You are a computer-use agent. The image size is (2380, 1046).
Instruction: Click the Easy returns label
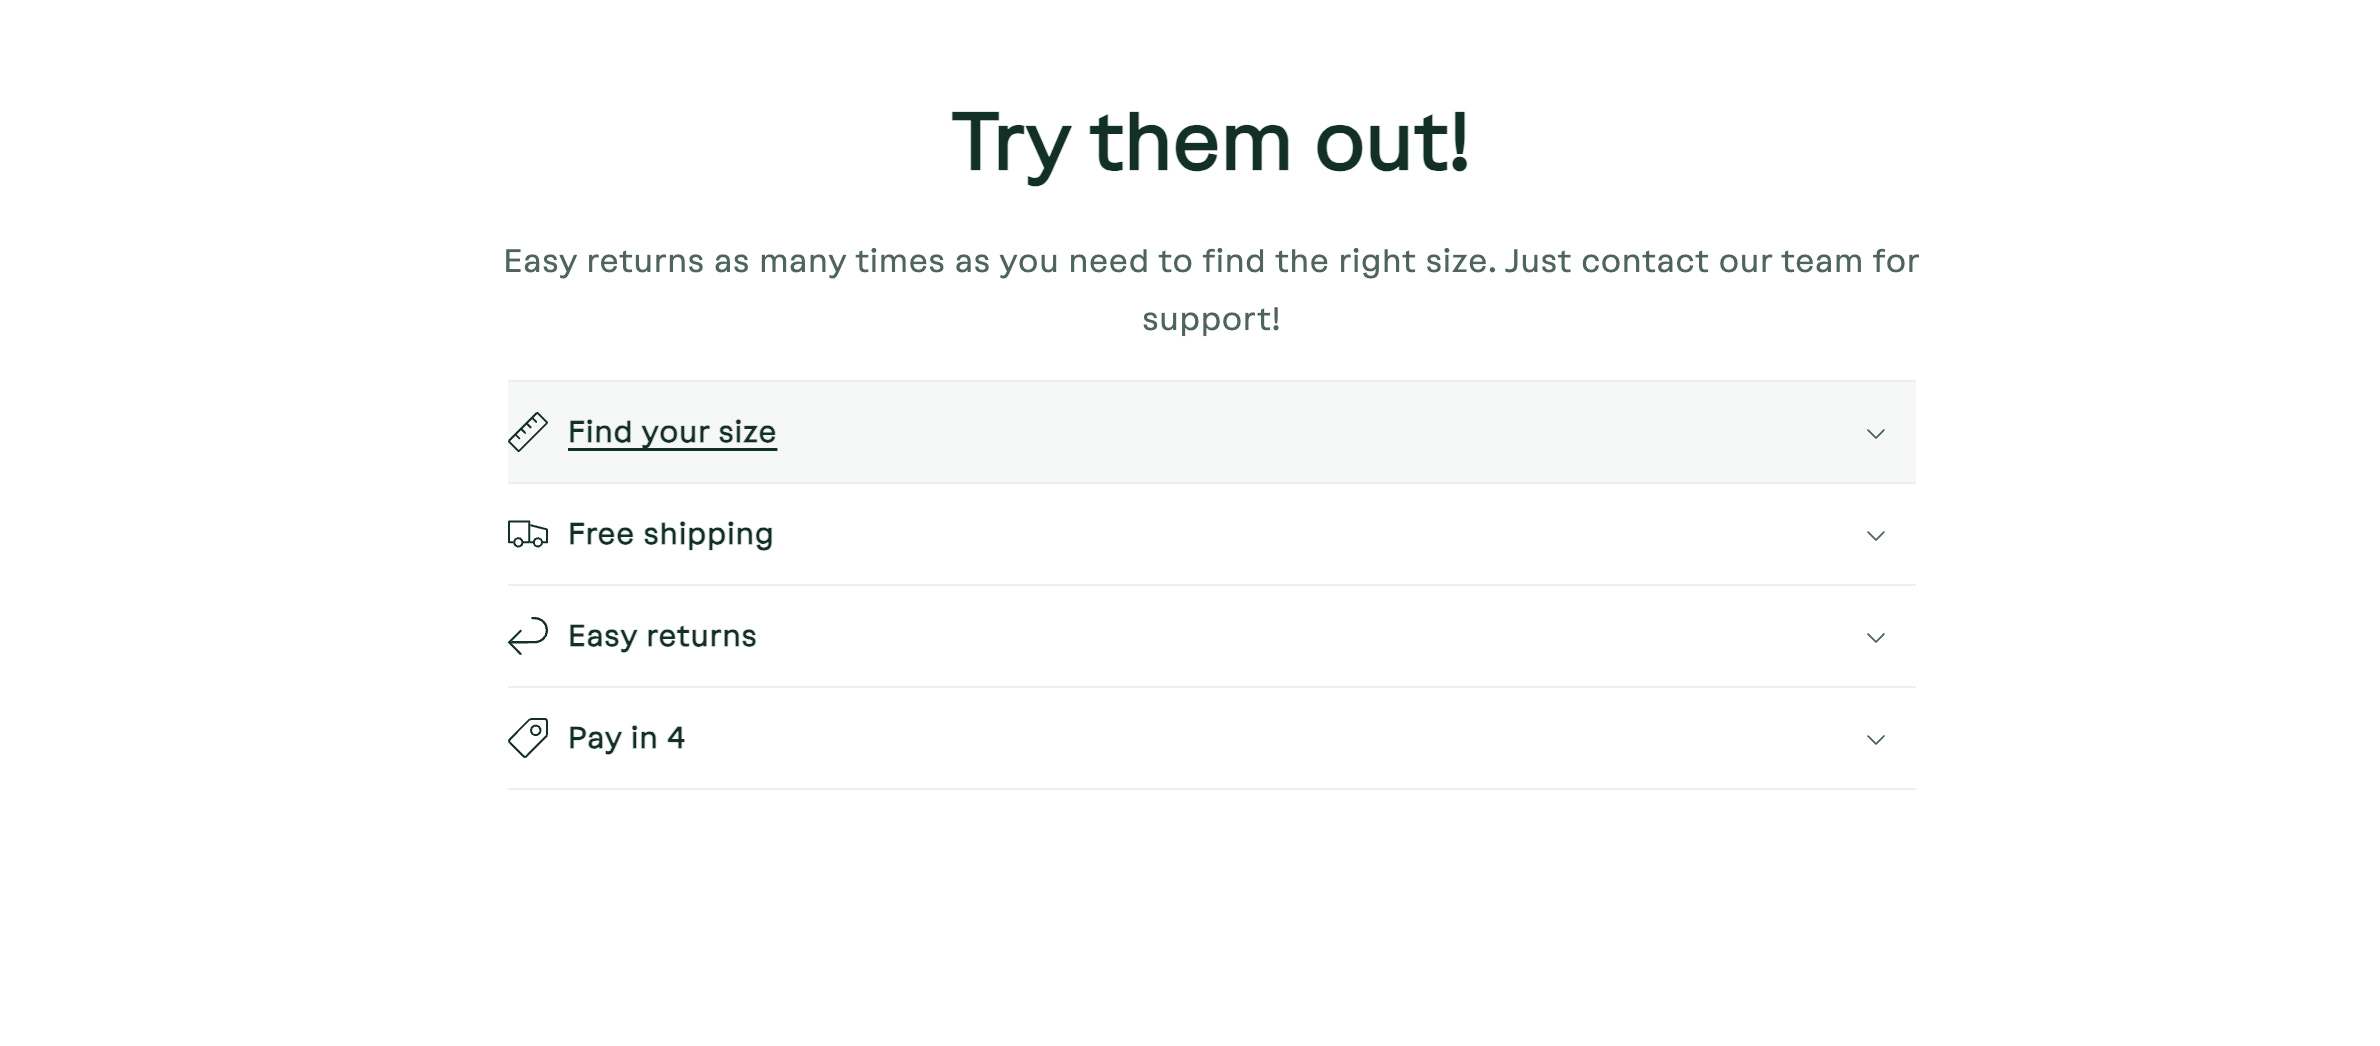coord(662,636)
